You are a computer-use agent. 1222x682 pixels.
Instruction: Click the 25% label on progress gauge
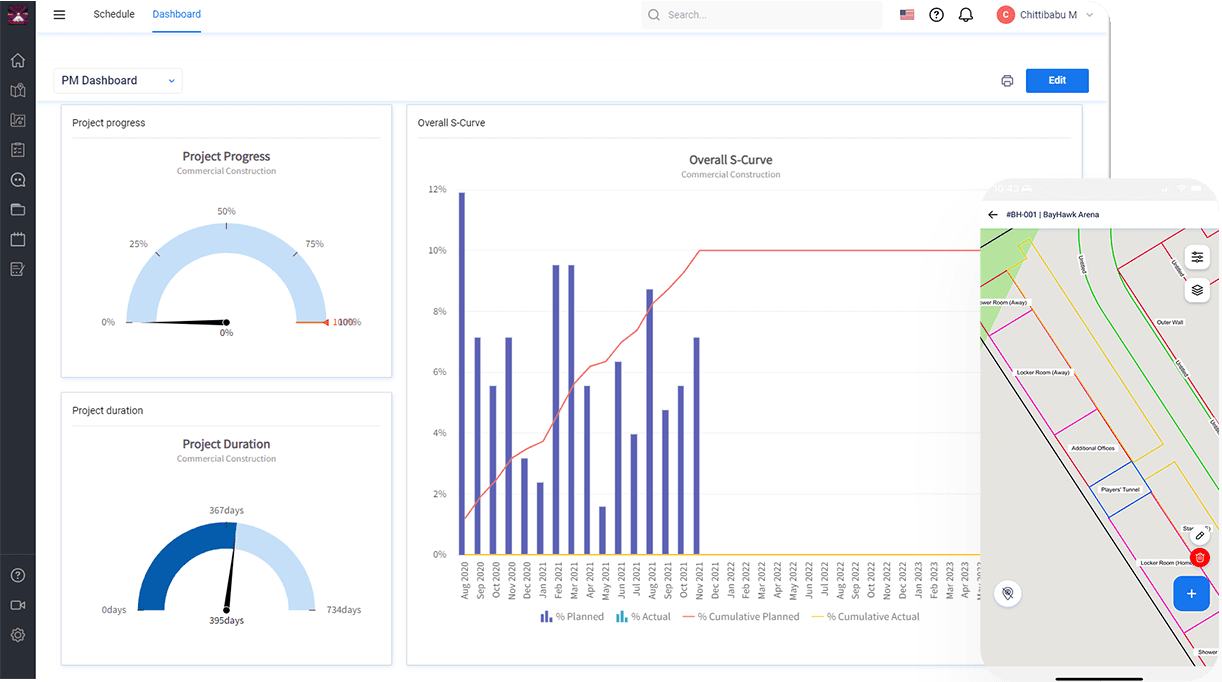(x=138, y=244)
